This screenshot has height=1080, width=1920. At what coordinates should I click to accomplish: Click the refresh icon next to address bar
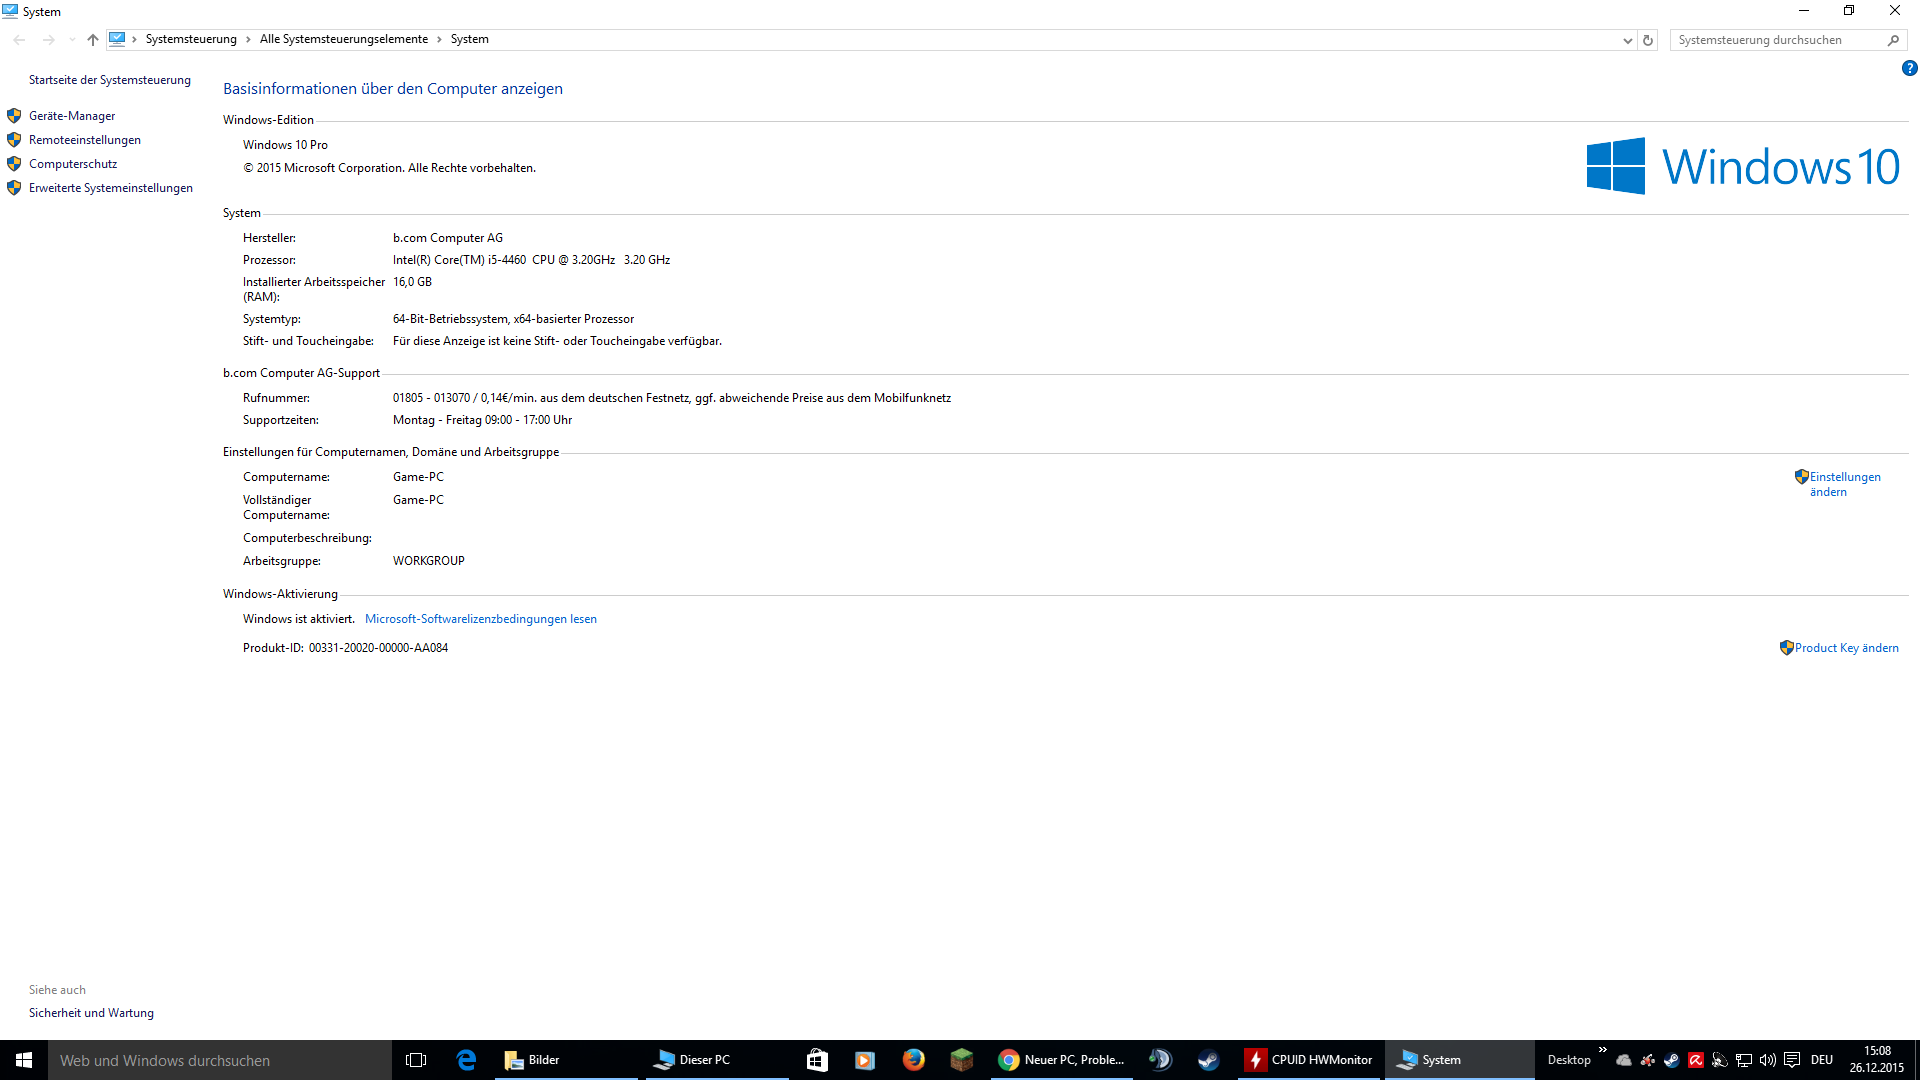pyautogui.click(x=1648, y=40)
